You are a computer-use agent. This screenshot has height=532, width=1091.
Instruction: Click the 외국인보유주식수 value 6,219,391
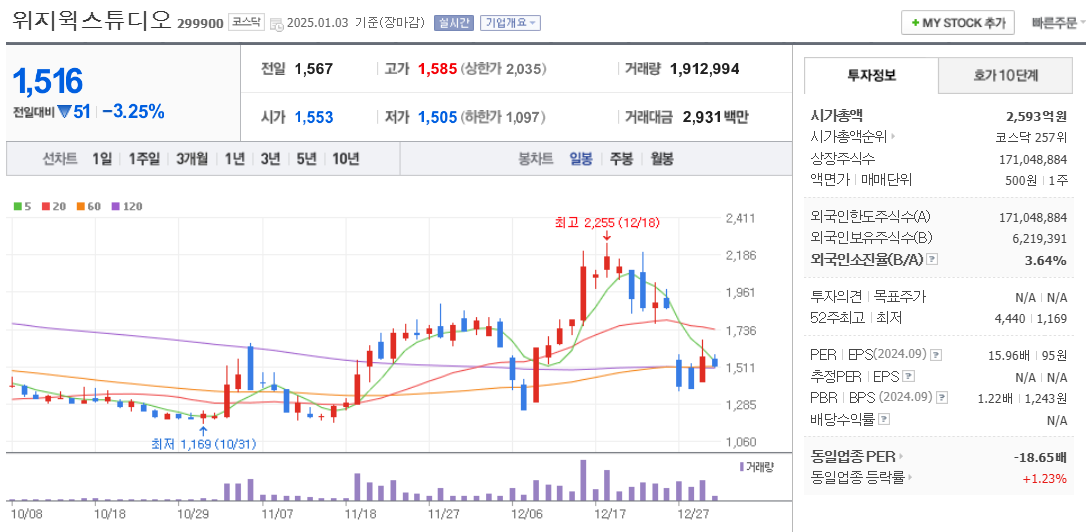pyautogui.click(x=1042, y=238)
